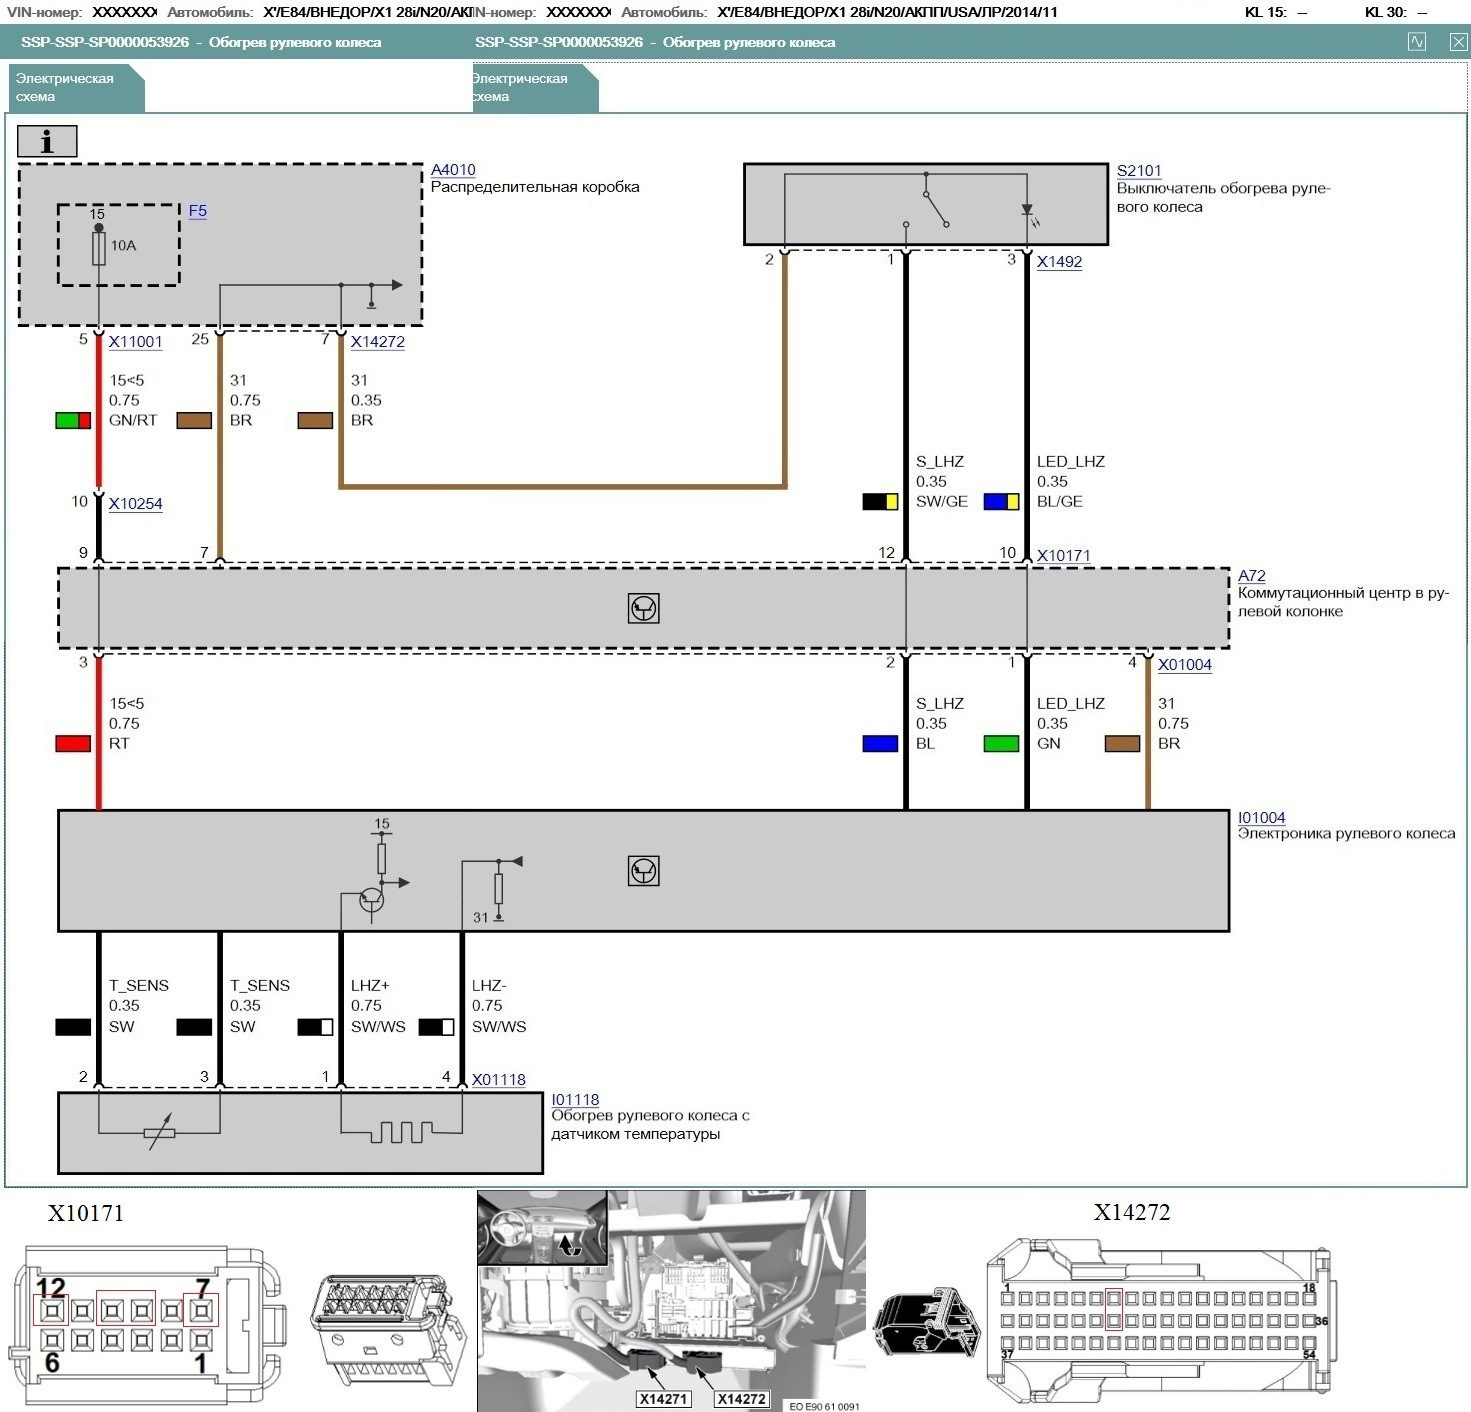Open connector link X14272 in schematic

(x=378, y=342)
